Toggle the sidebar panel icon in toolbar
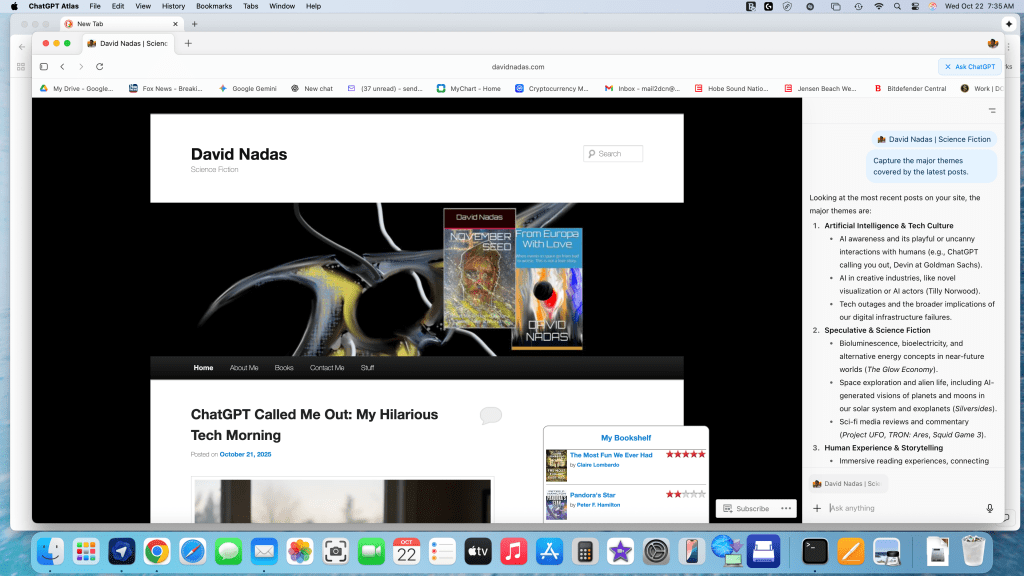Image resolution: width=1024 pixels, height=576 pixels. (x=44, y=66)
